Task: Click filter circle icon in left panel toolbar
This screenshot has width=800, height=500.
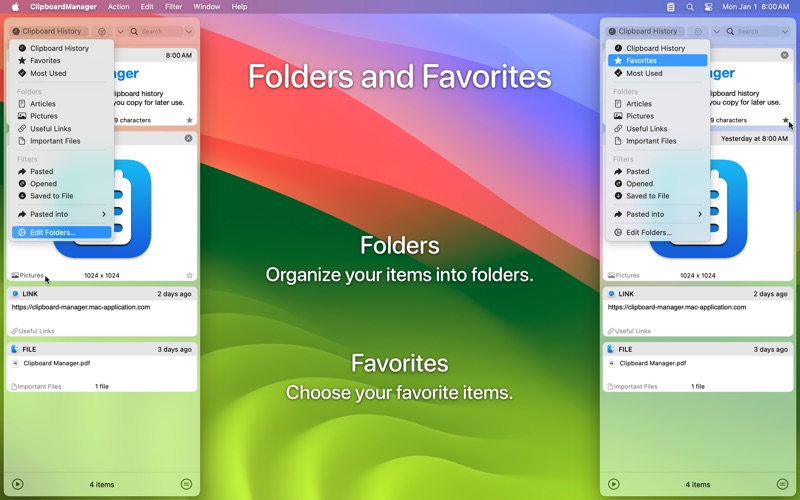Action: (x=102, y=32)
